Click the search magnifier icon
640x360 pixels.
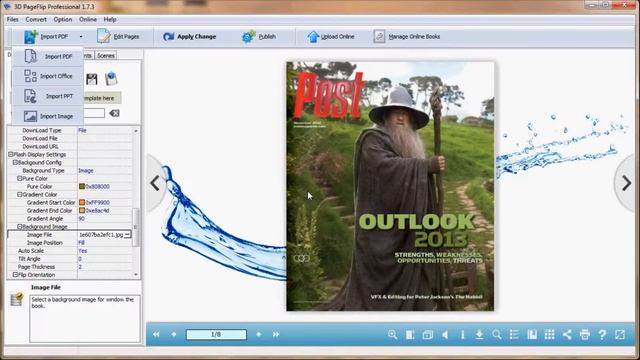tap(497, 335)
